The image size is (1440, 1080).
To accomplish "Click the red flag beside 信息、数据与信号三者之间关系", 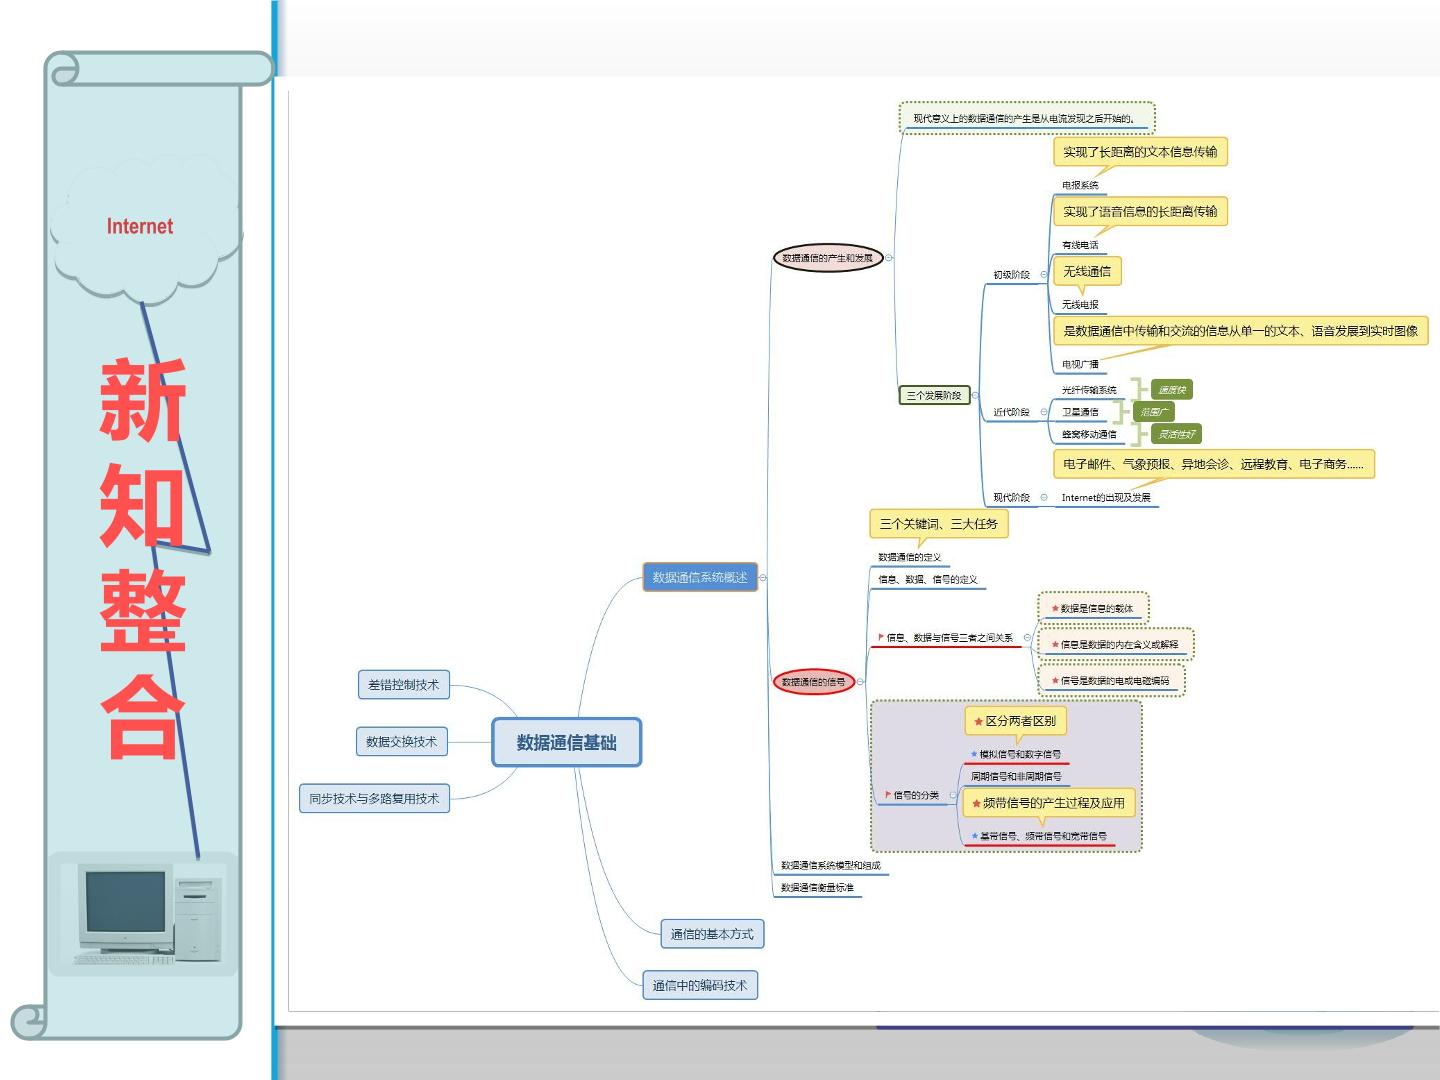I will coord(881,637).
